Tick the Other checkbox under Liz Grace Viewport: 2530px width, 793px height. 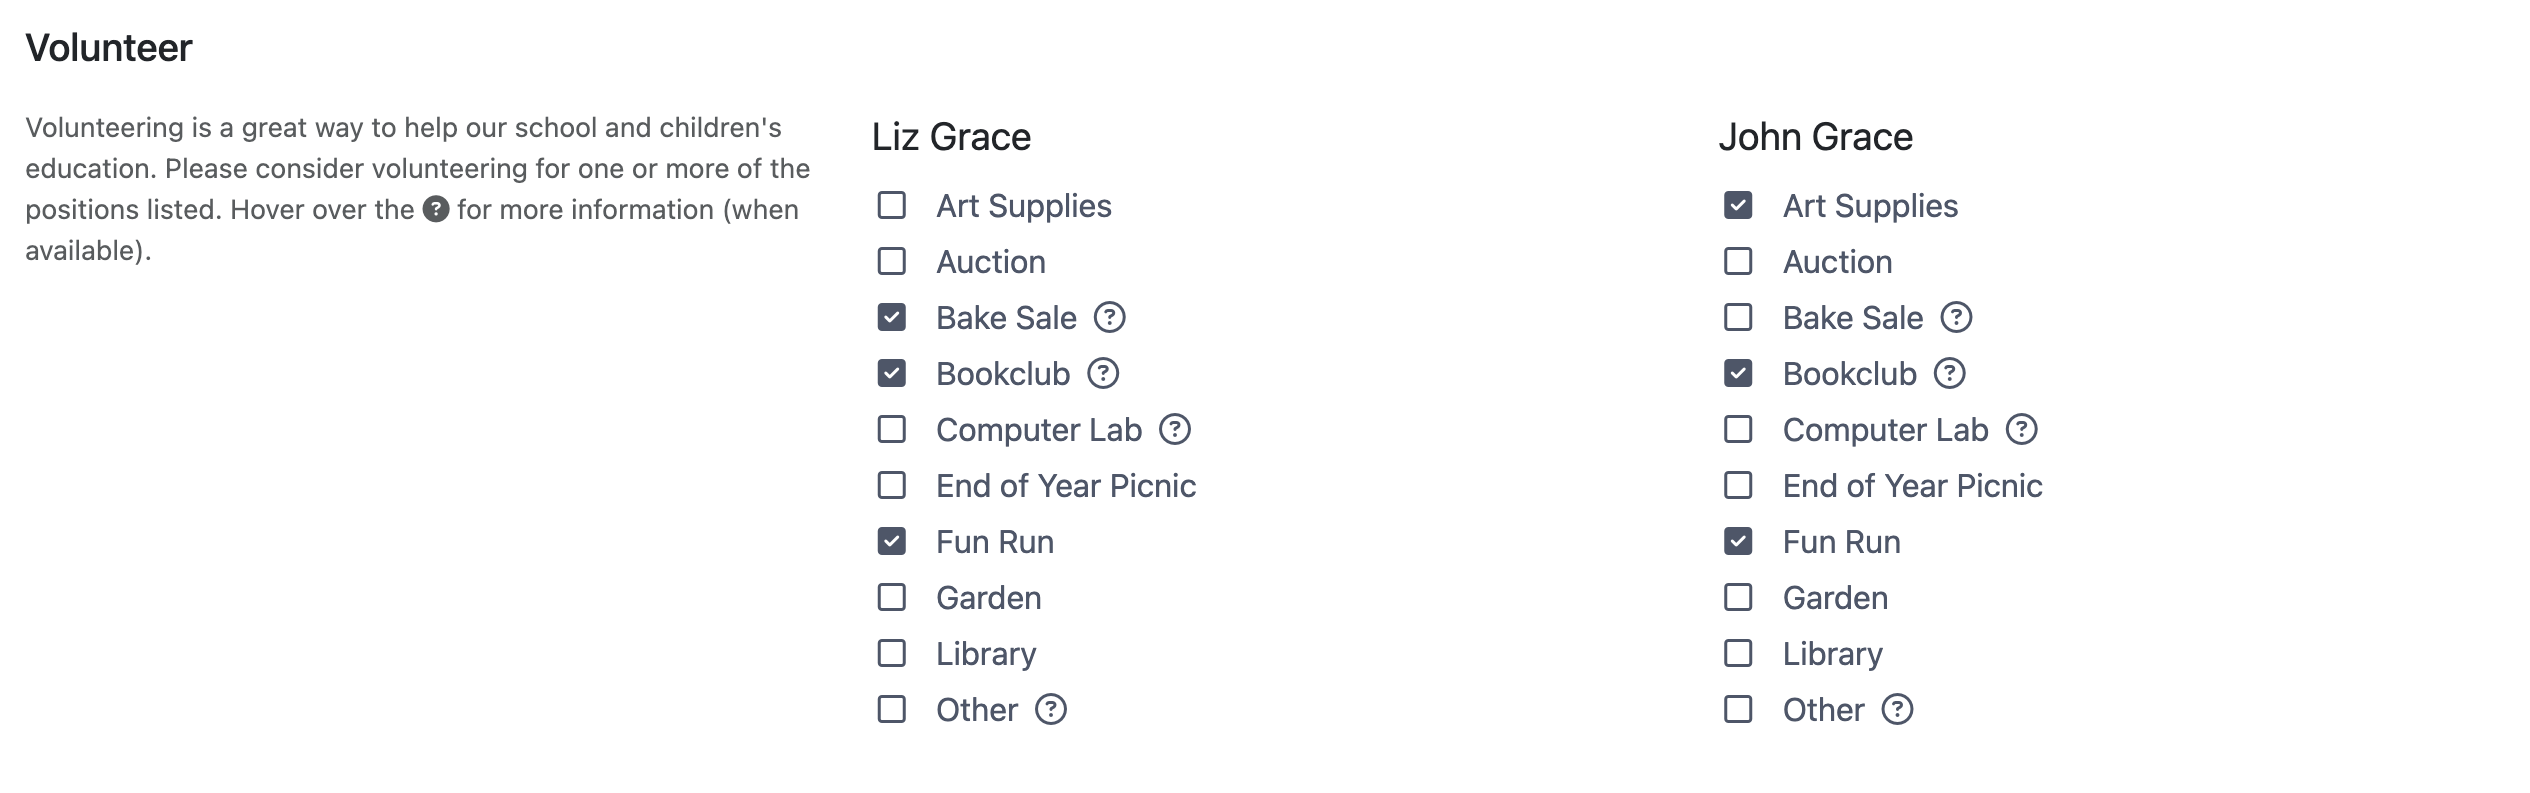(892, 710)
